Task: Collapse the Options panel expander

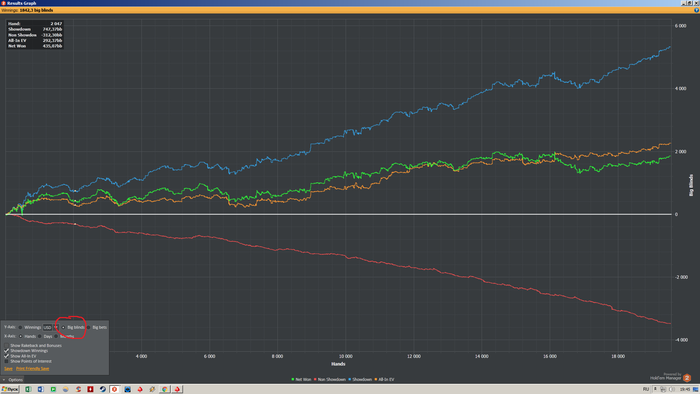Action: (4, 380)
